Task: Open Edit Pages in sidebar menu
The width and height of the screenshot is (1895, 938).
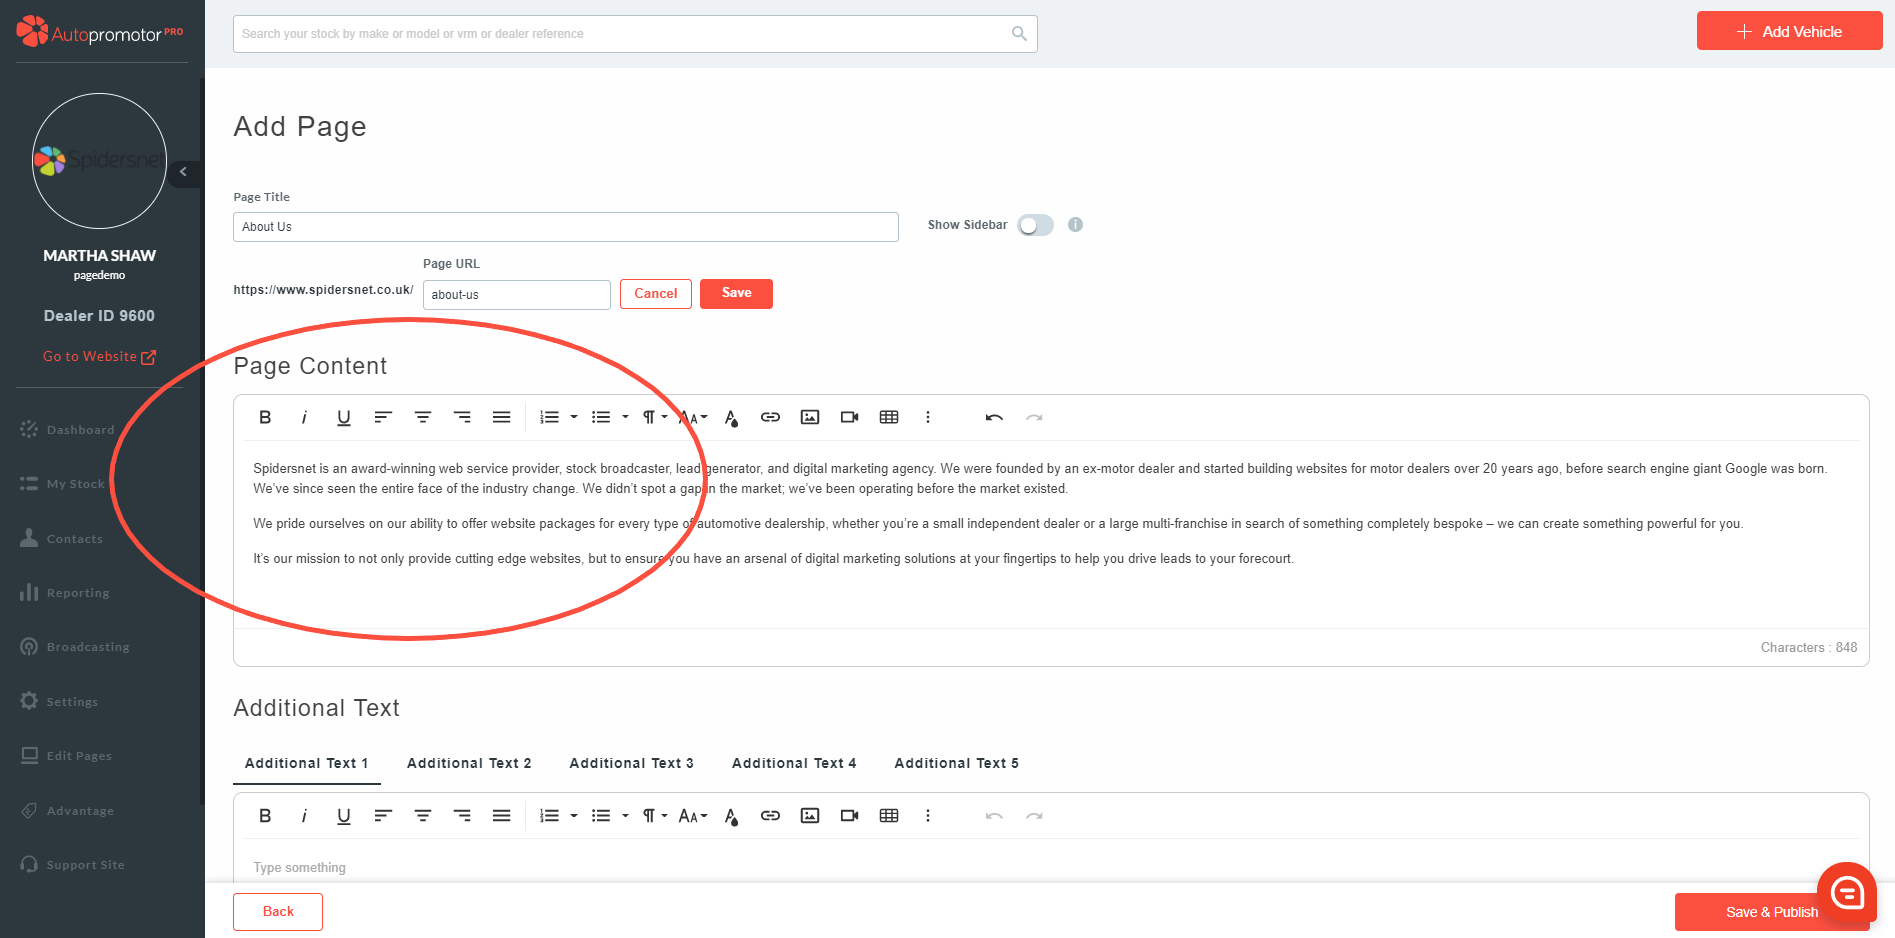Action: point(78,756)
